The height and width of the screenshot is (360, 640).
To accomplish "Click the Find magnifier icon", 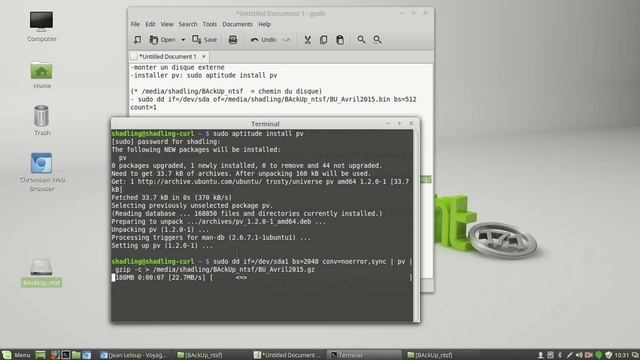I will click(361, 40).
